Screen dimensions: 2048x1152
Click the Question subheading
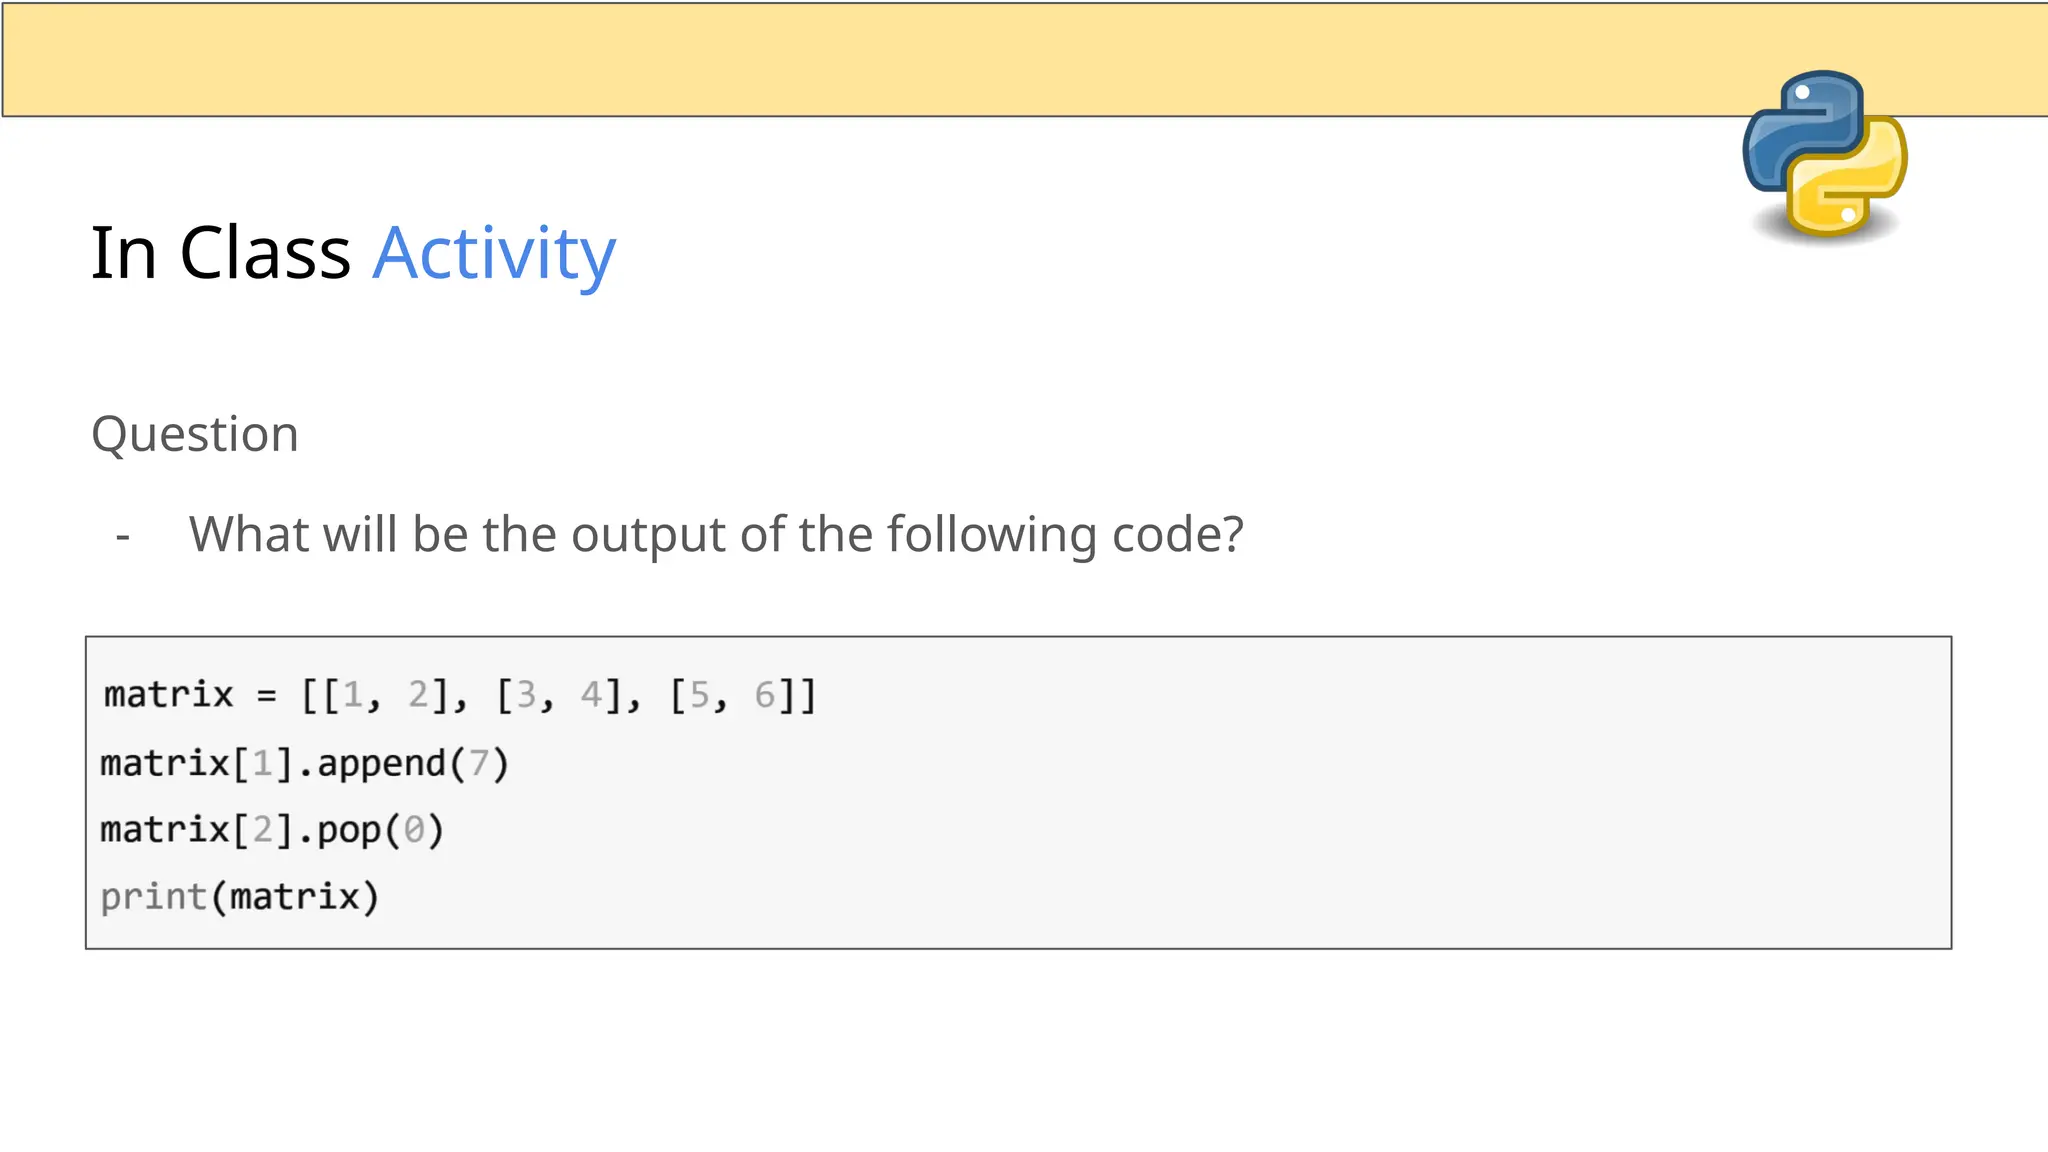pyautogui.click(x=195, y=434)
